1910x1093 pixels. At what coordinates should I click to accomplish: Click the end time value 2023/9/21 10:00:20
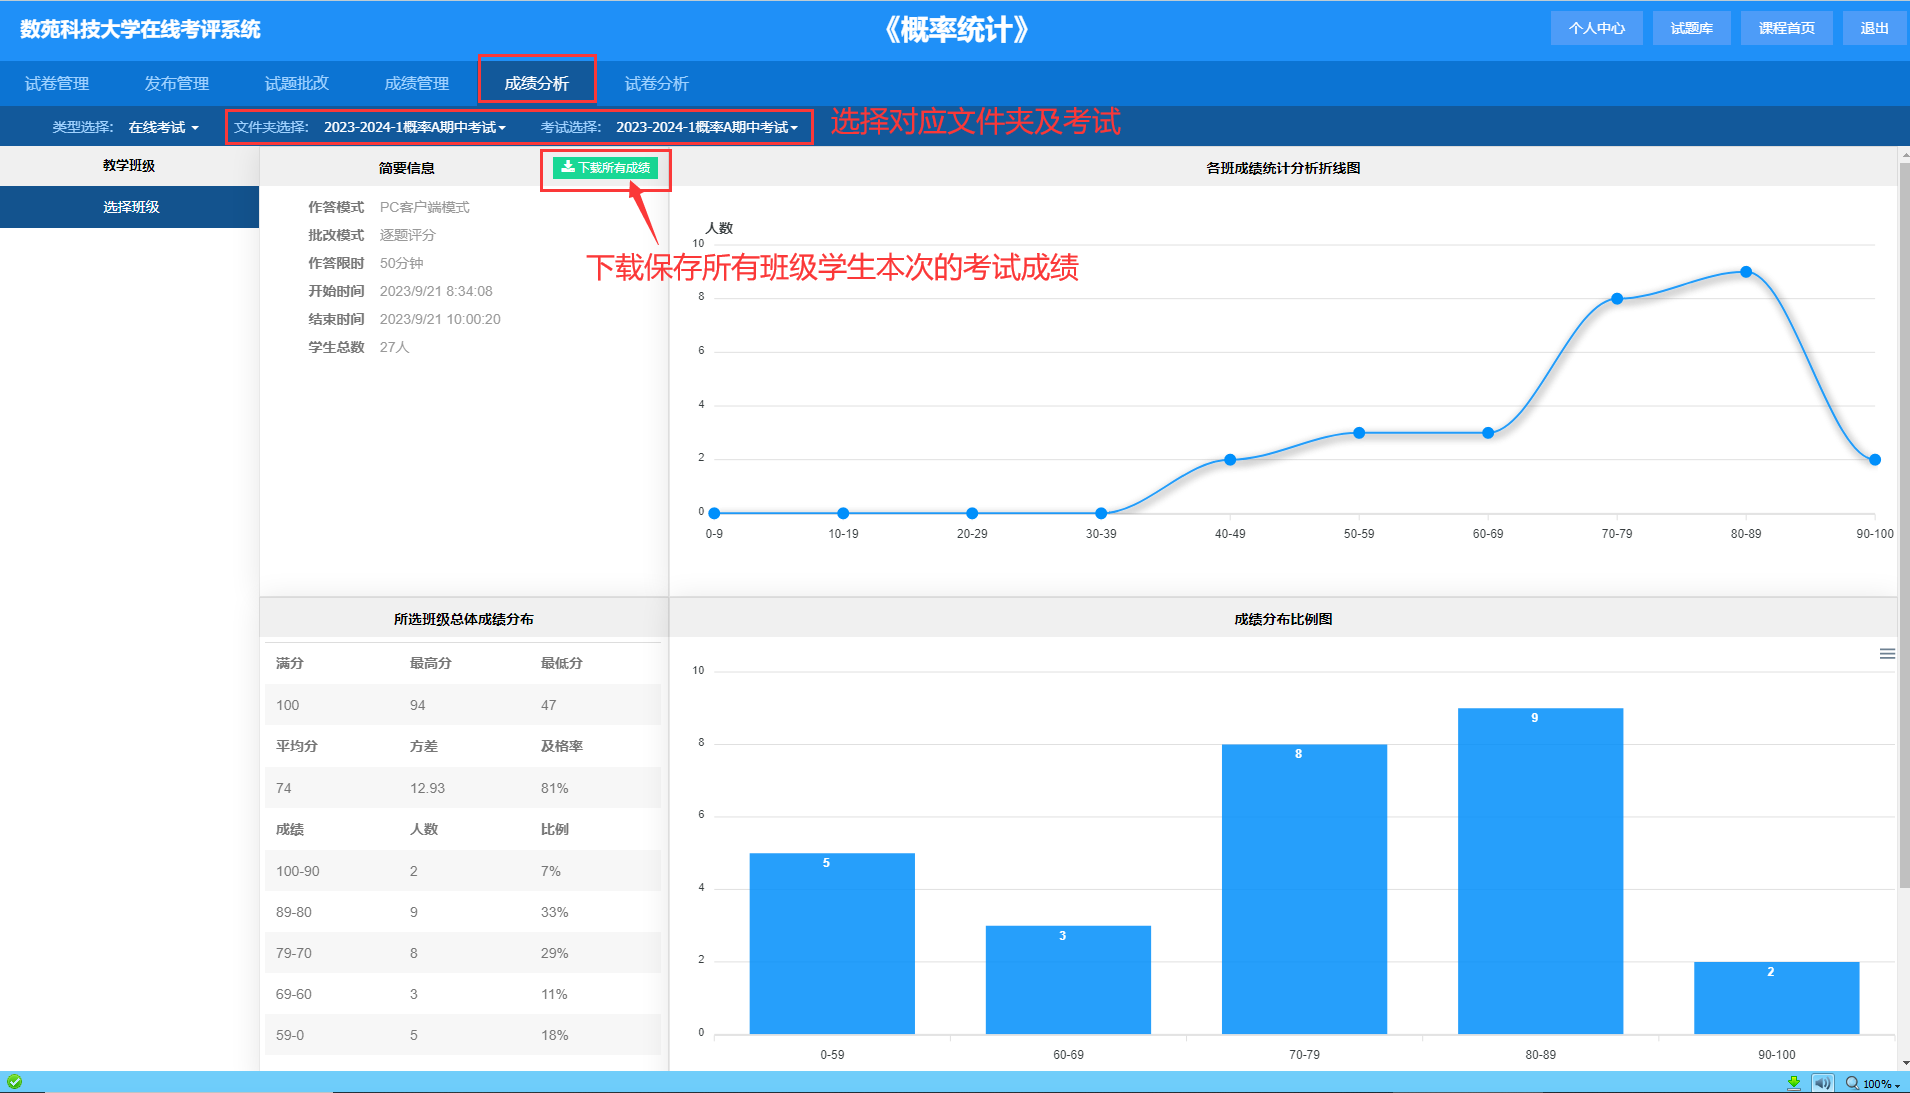440,319
